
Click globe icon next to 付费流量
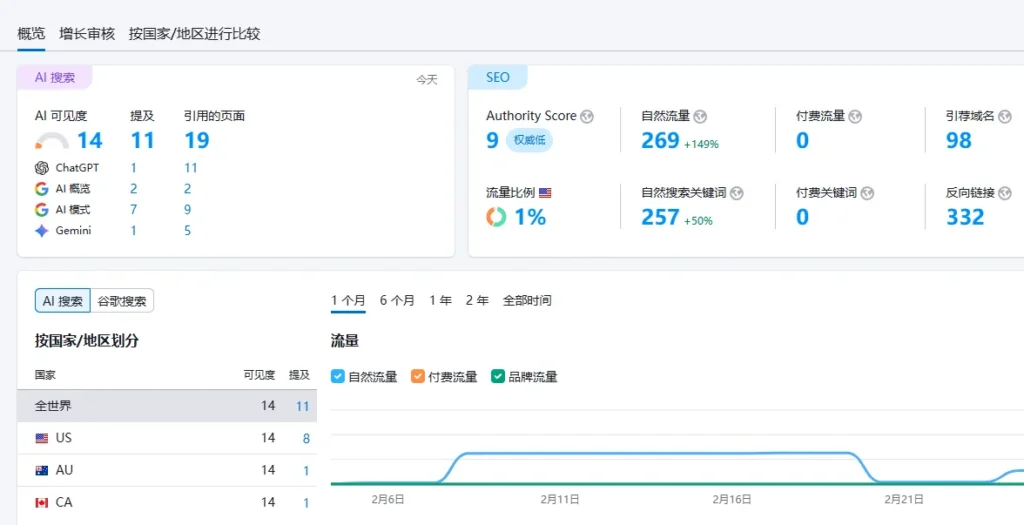click(855, 117)
